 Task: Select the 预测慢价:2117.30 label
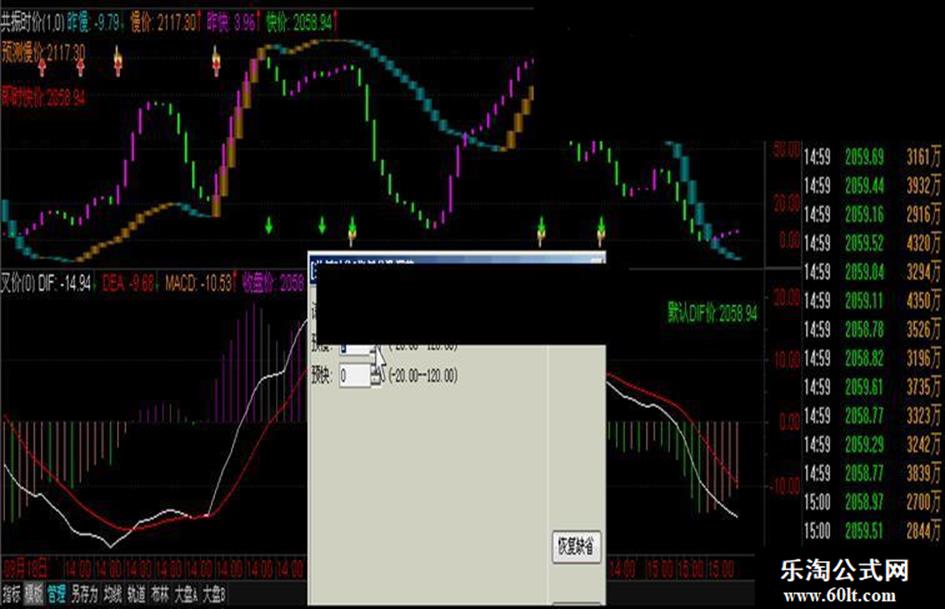43,52
